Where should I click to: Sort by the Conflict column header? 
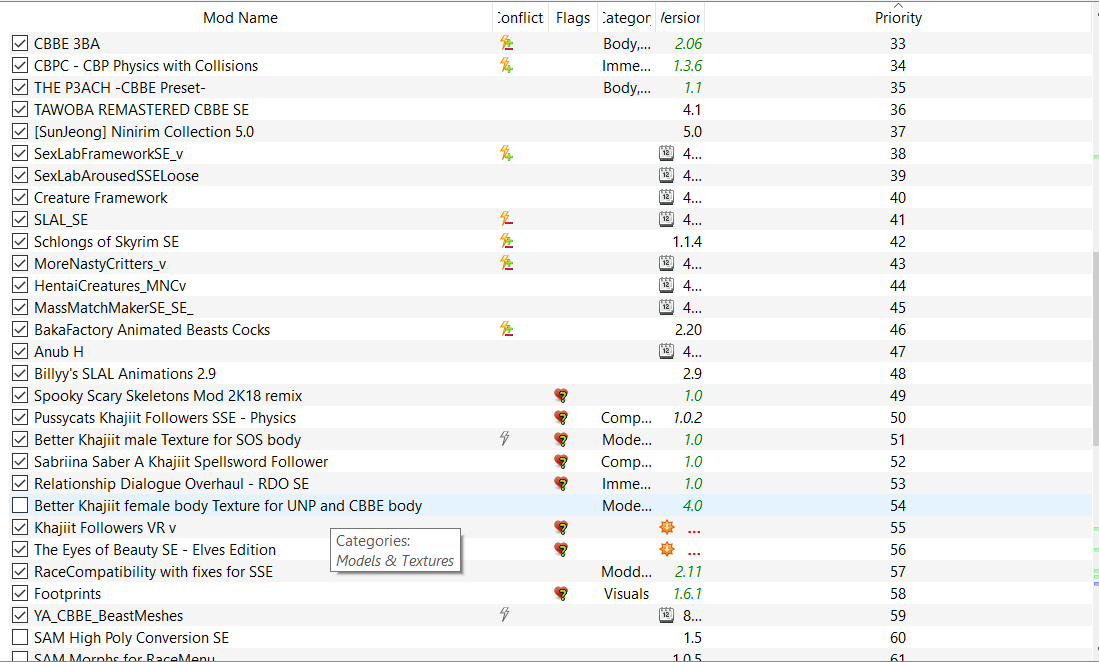tap(520, 18)
